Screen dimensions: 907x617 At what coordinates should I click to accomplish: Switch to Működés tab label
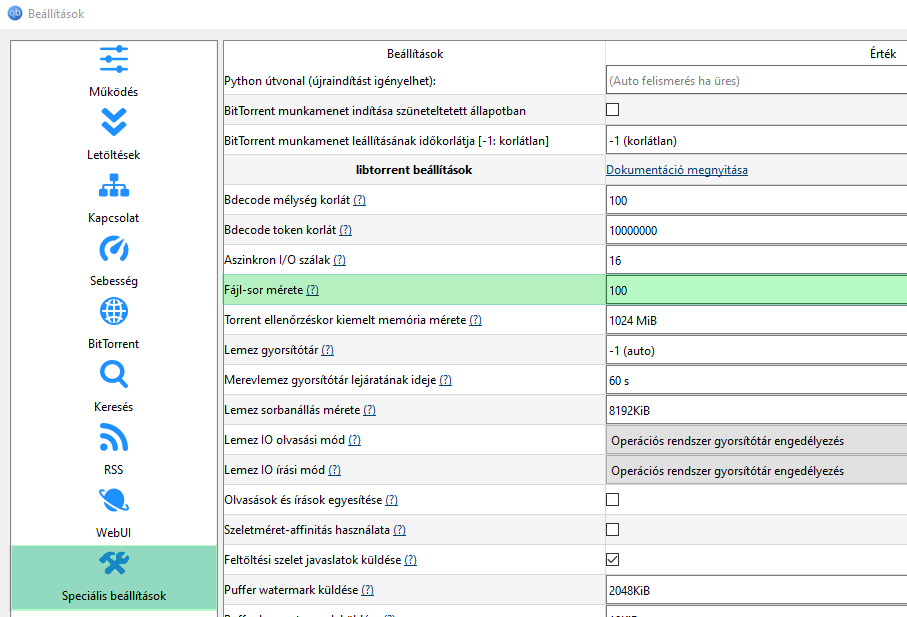pyautogui.click(x=113, y=91)
